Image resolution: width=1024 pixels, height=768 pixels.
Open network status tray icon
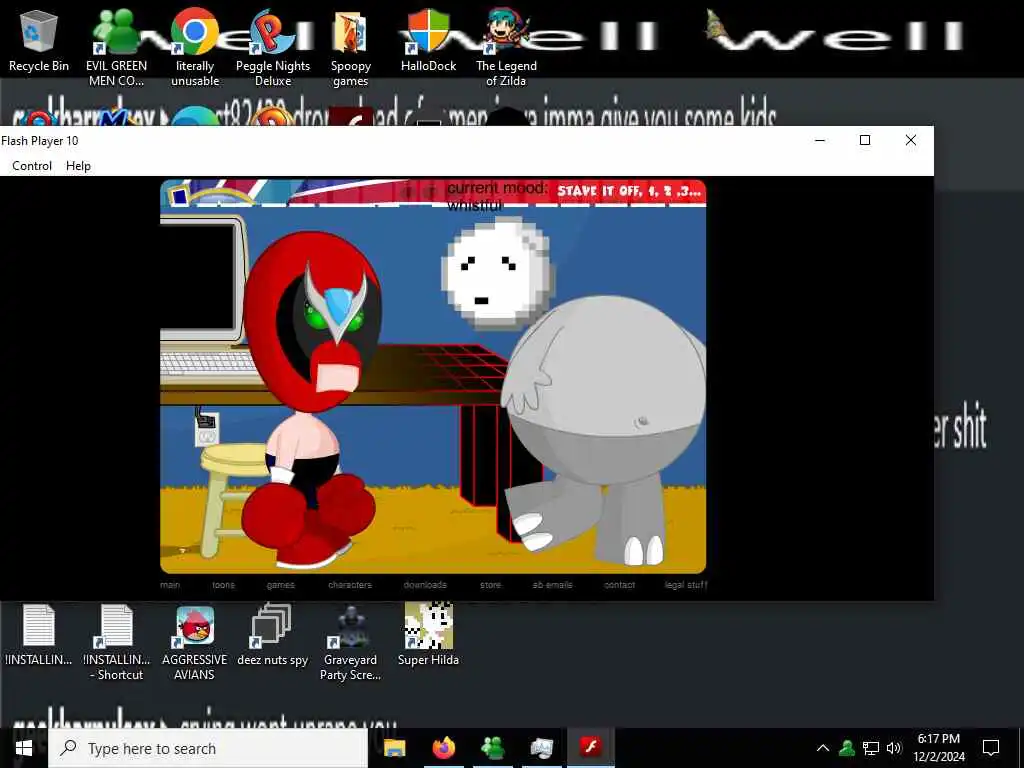click(871, 748)
